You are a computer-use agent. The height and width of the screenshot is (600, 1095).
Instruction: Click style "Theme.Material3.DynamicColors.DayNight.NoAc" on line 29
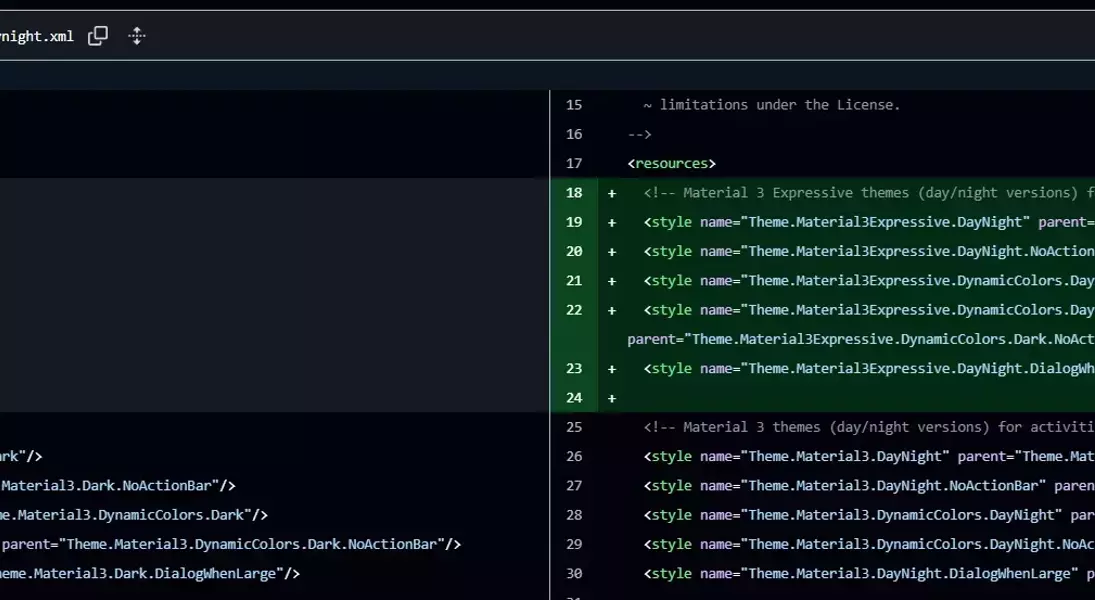click(x=869, y=545)
